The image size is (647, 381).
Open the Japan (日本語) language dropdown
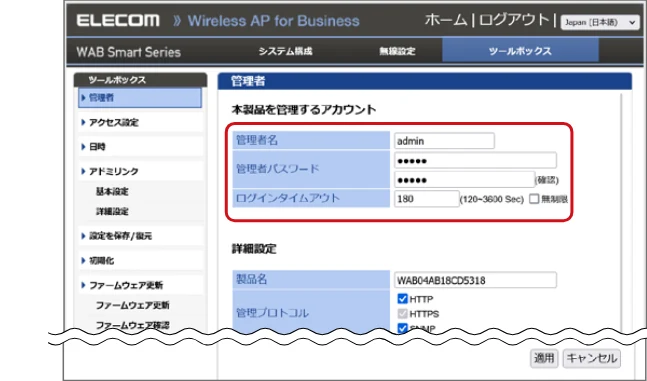tap(600, 22)
